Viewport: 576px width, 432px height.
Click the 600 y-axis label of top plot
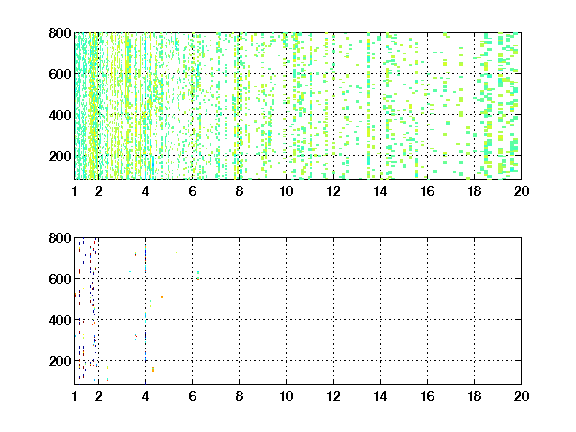click(x=60, y=74)
